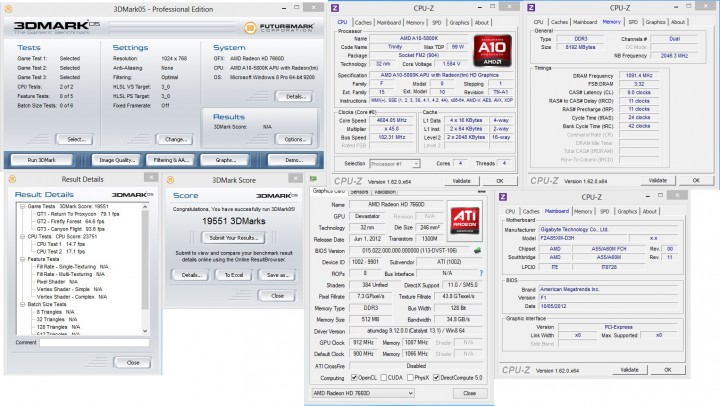This screenshot has height=406, width=720.
Task: Click the Result Details window title icon
Action: tap(12, 179)
